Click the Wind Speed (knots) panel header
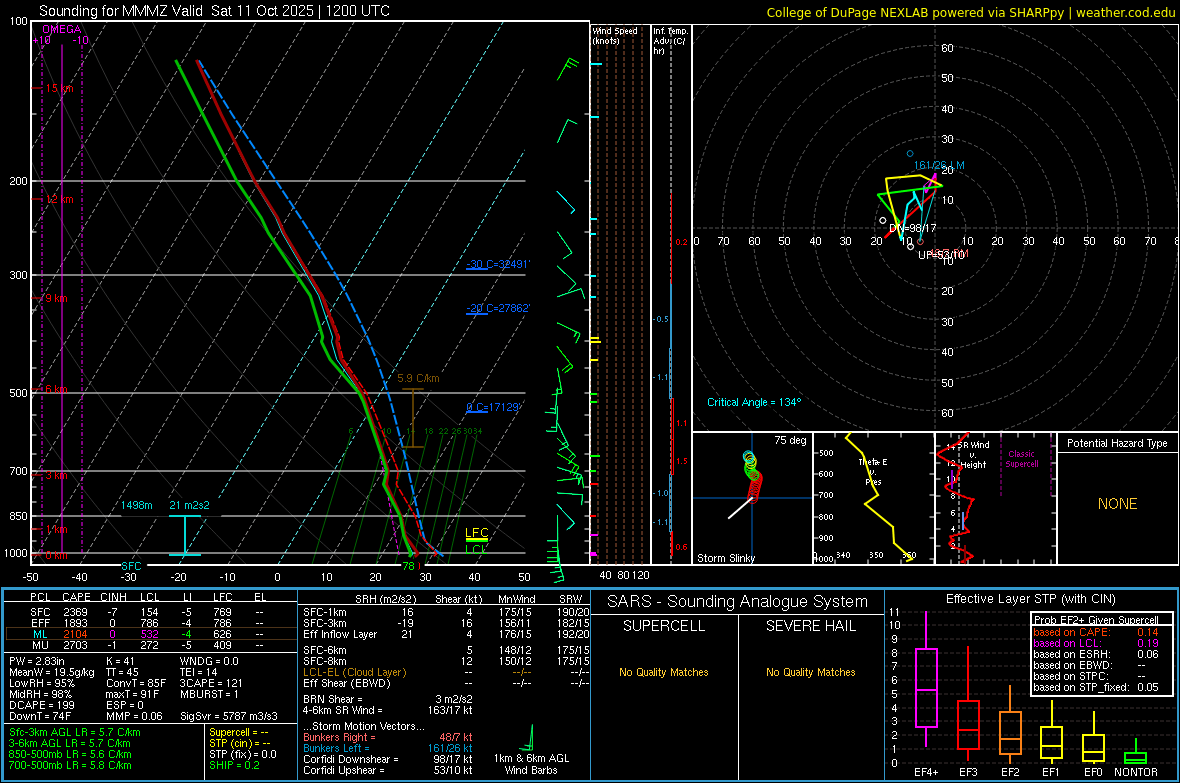Image resolution: width=1180 pixels, height=783 pixels. [x=615, y=35]
